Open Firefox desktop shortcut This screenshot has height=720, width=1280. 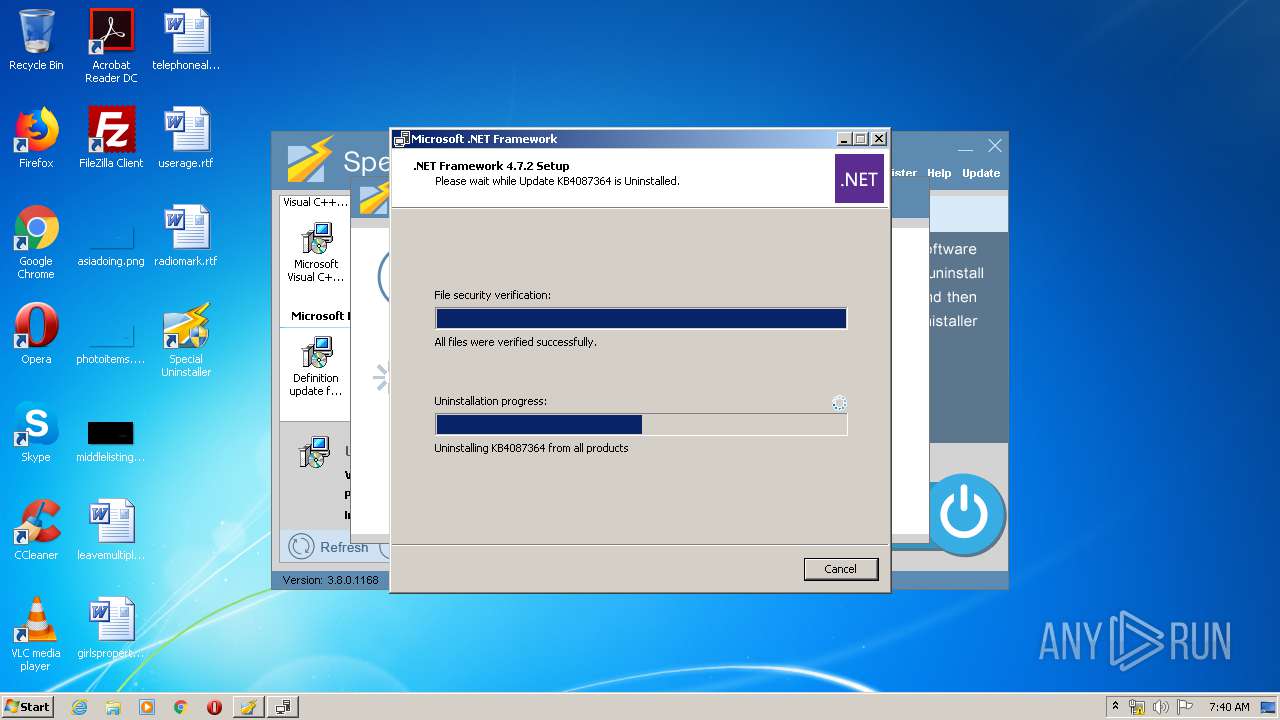point(36,138)
